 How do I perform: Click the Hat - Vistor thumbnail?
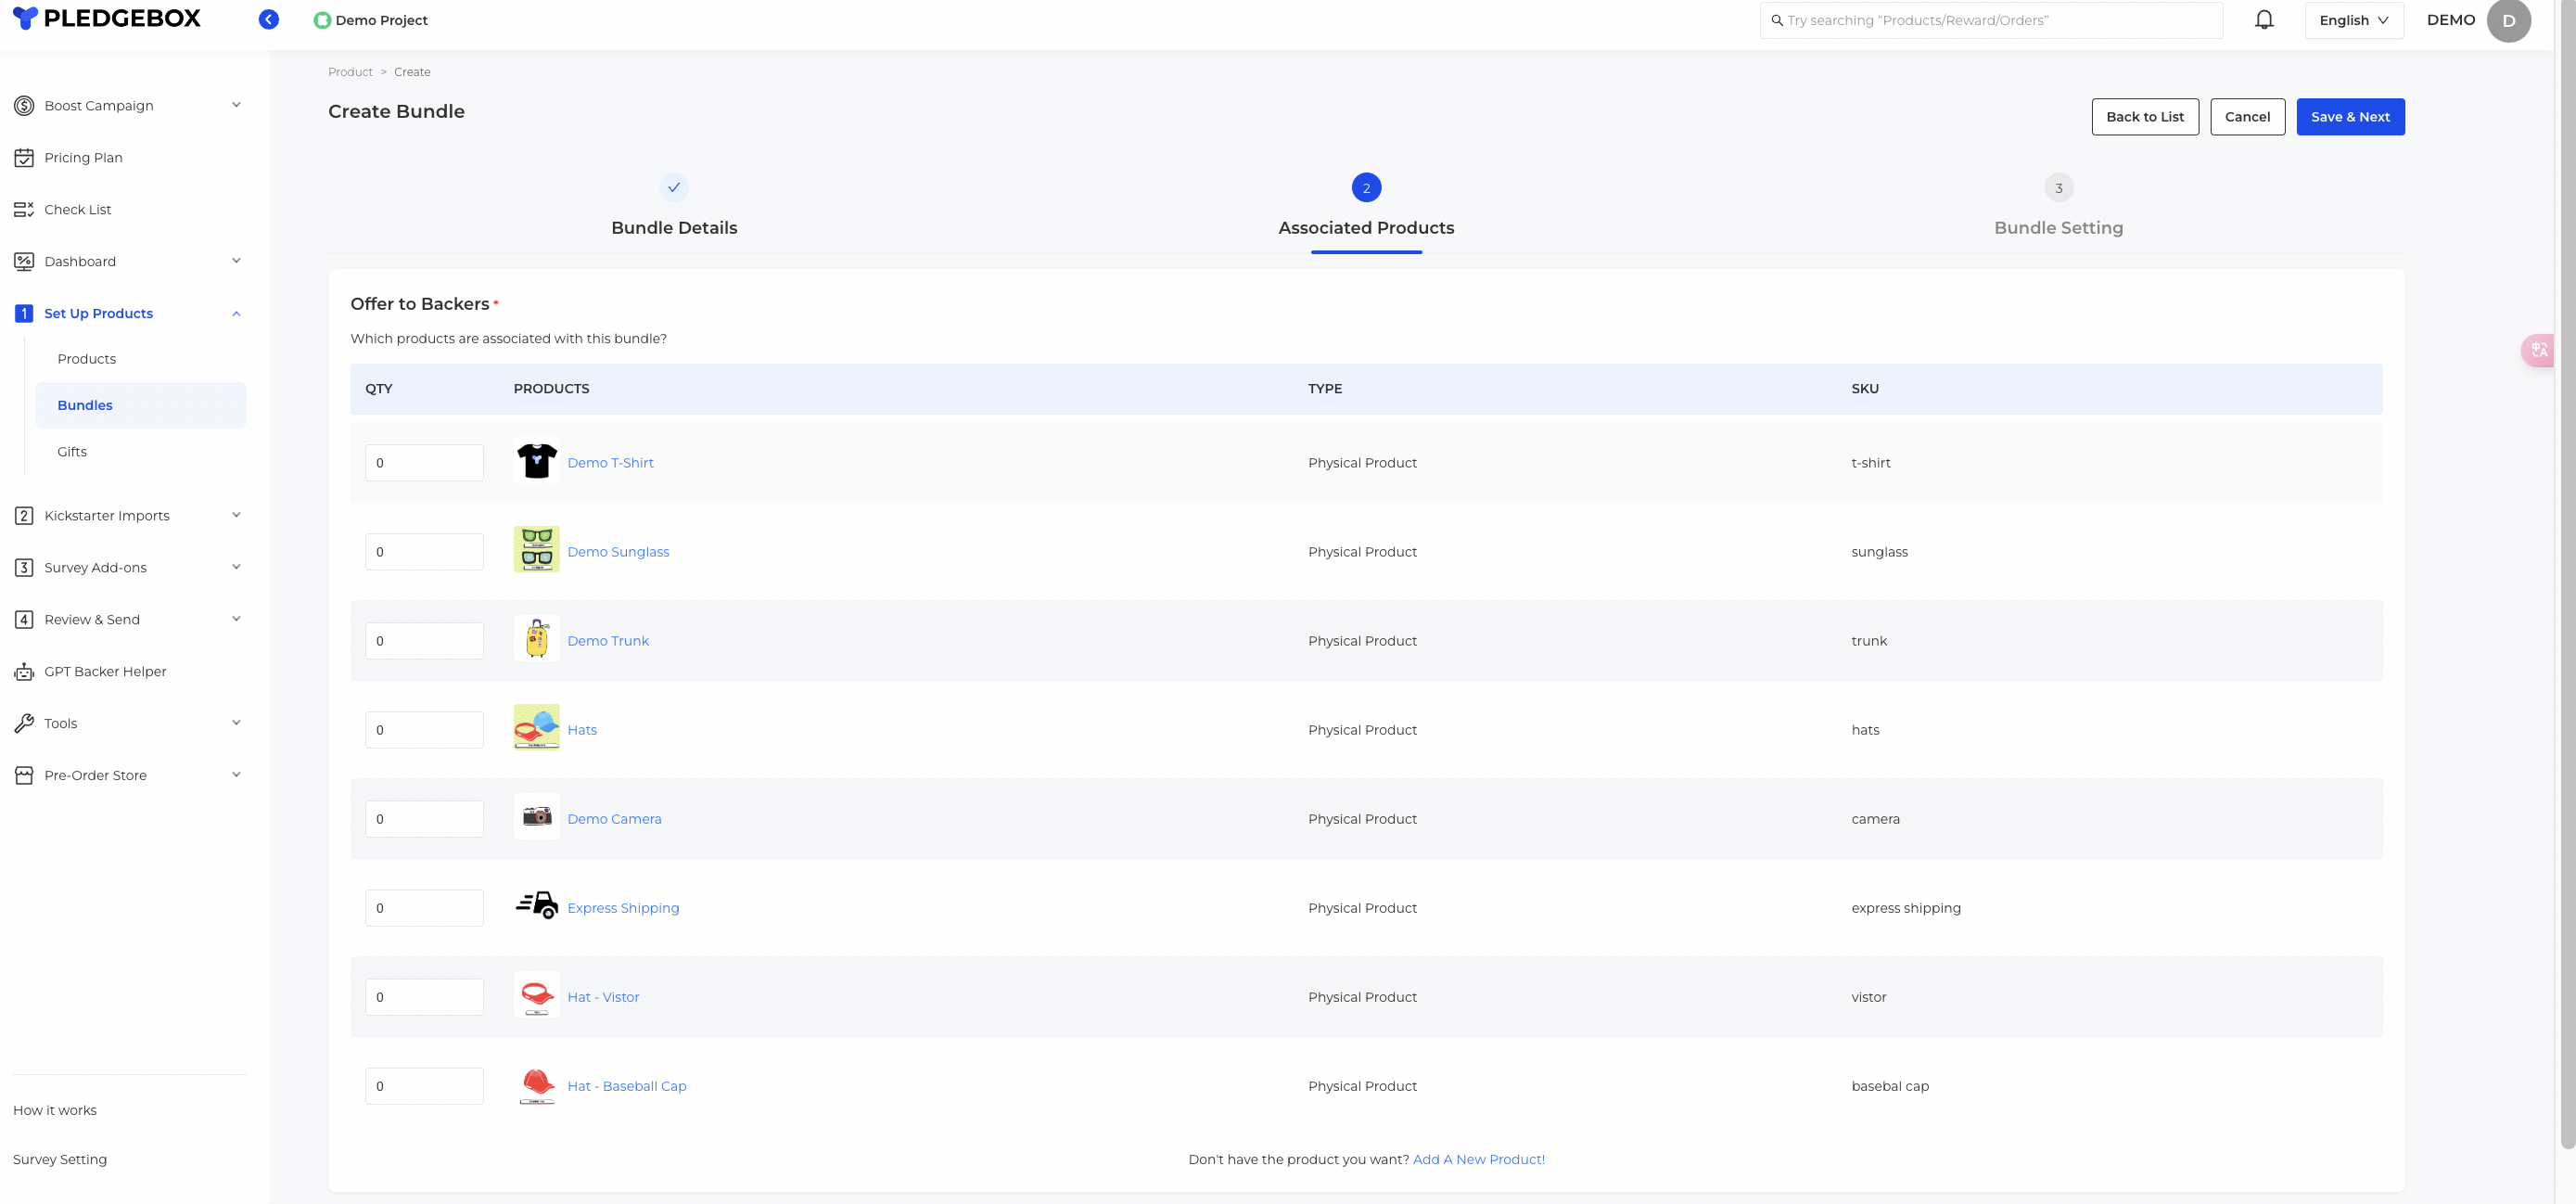pyautogui.click(x=537, y=994)
